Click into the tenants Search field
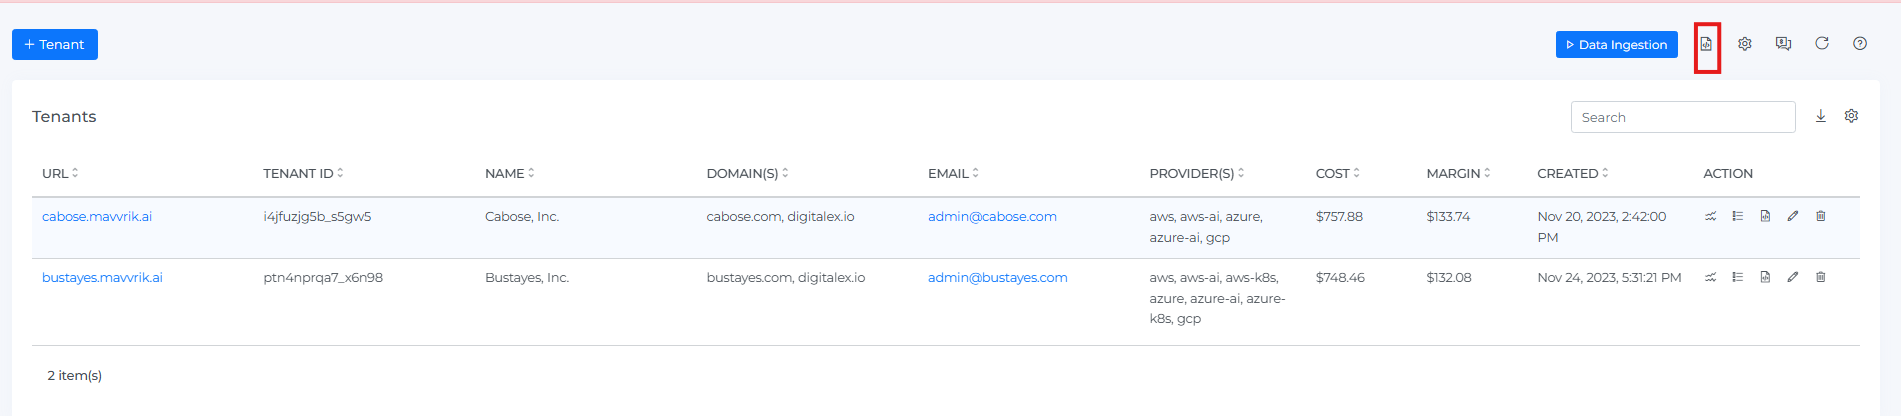 click(1683, 117)
